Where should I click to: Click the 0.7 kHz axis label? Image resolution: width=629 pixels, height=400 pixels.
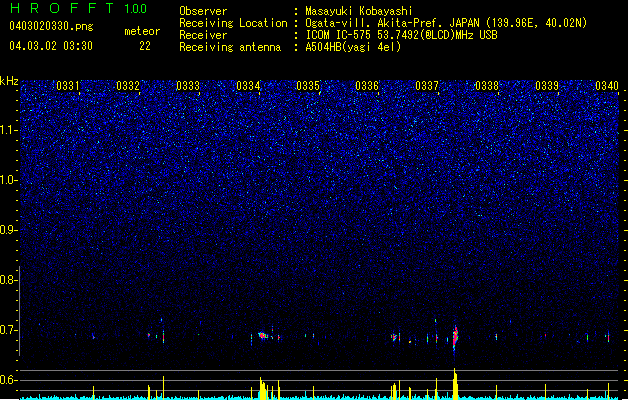[x=9, y=330]
